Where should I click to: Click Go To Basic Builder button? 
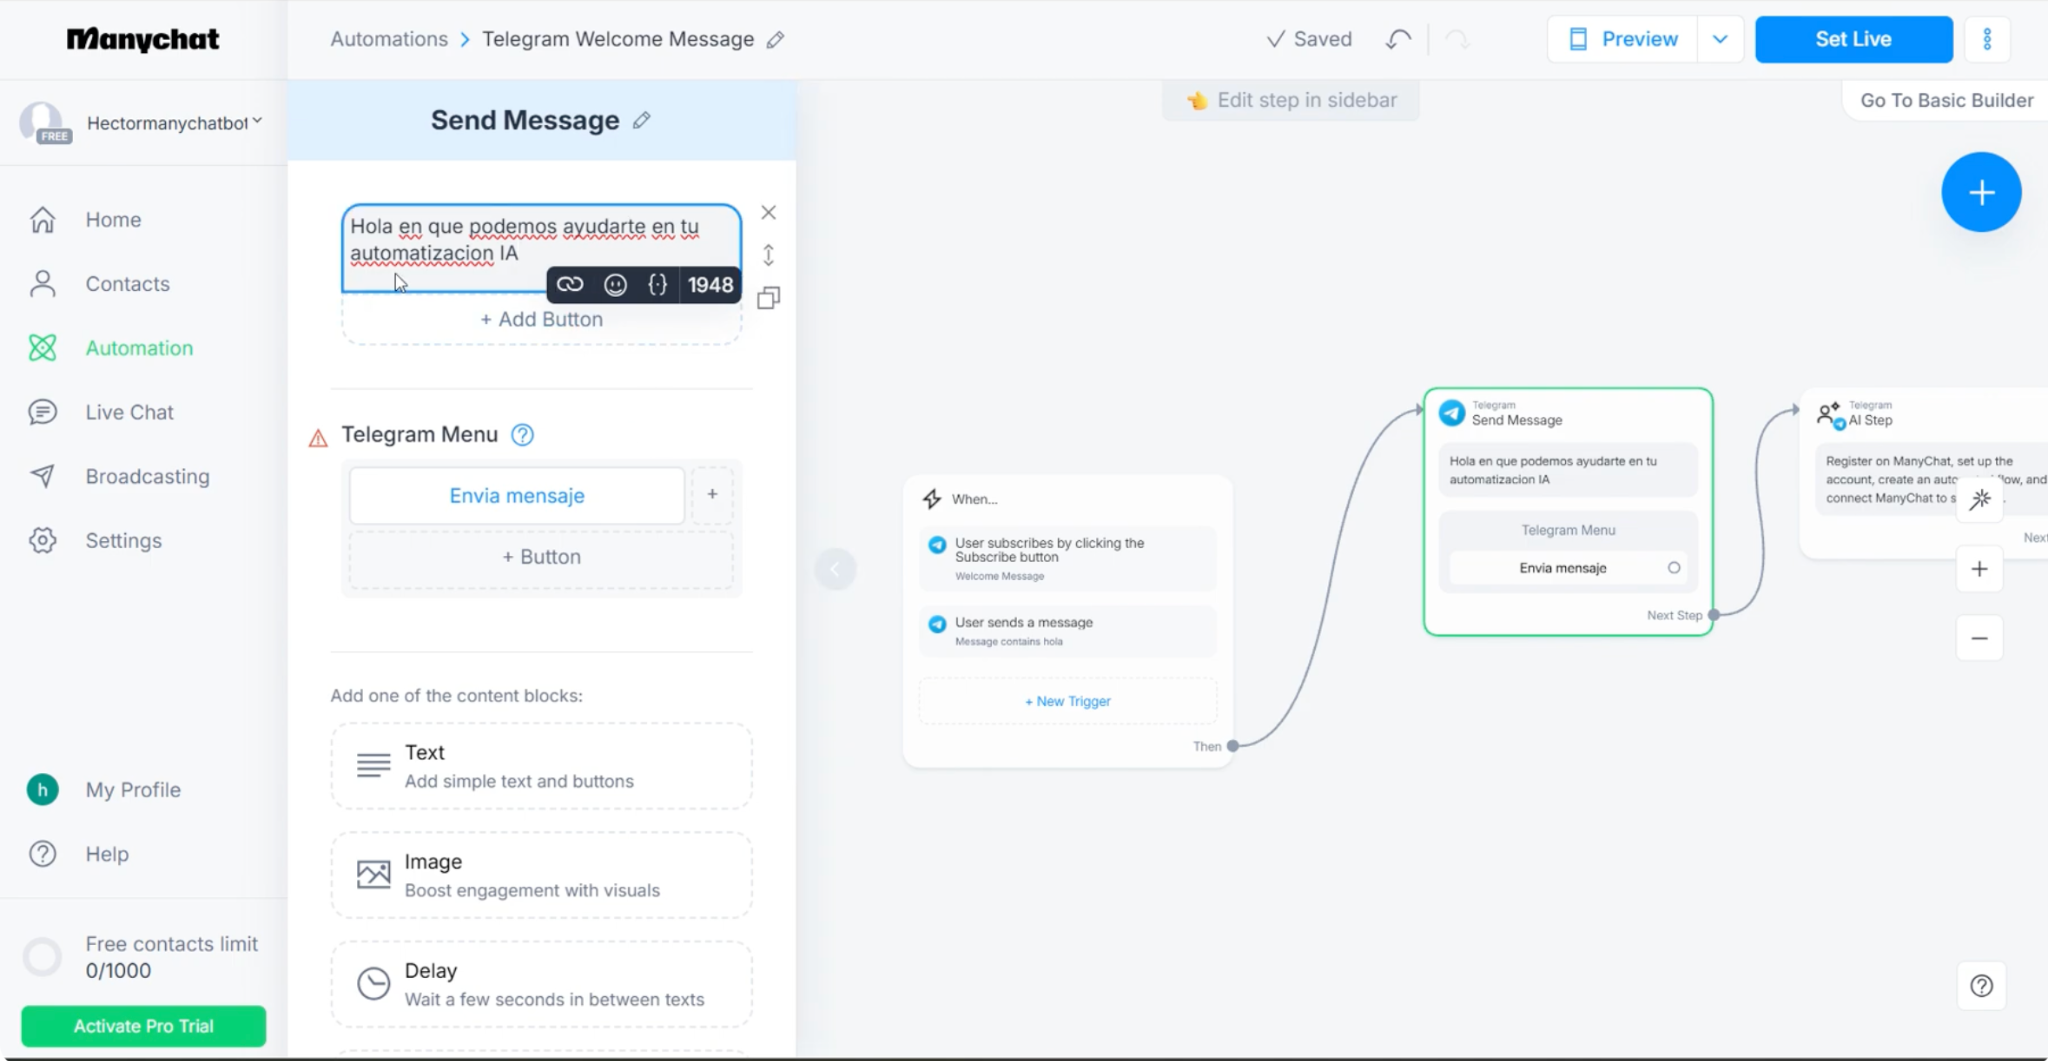(x=1946, y=100)
